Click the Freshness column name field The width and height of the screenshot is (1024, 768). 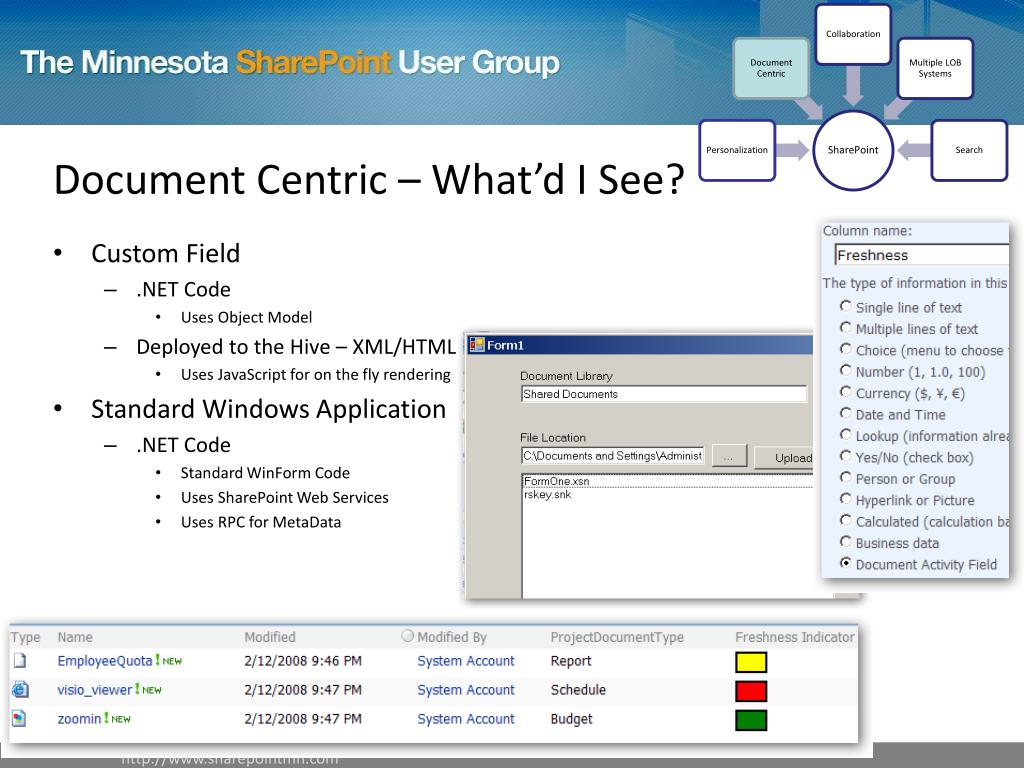point(921,255)
